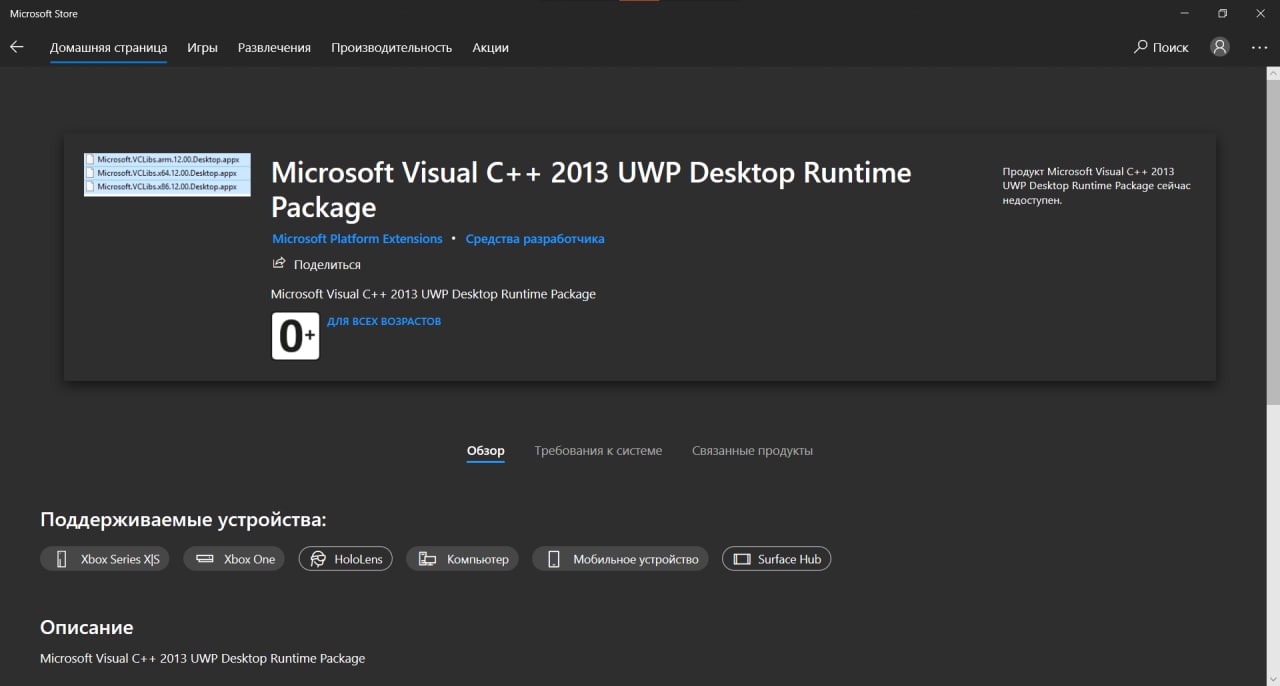
Task: Maximize or restore the Store window
Action: click(x=1222, y=14)
